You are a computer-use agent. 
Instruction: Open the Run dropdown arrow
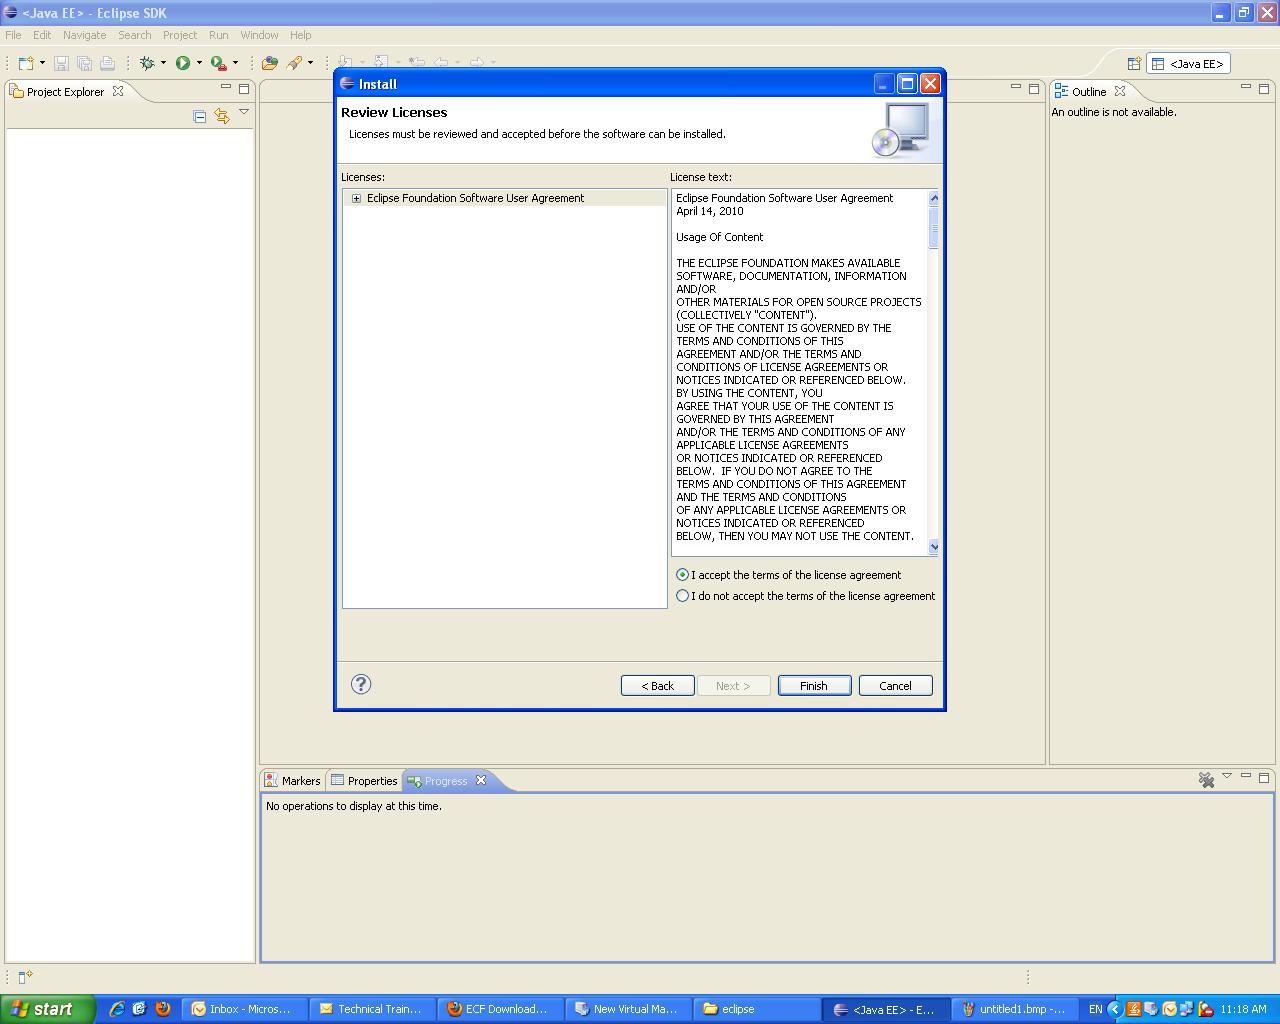(x=199, y=63)
